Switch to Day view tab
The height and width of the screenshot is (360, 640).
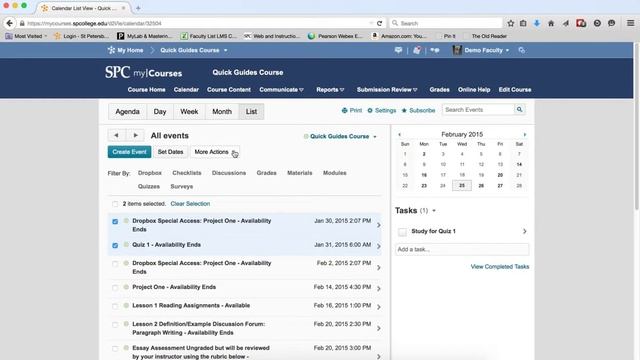pos(160,111)
